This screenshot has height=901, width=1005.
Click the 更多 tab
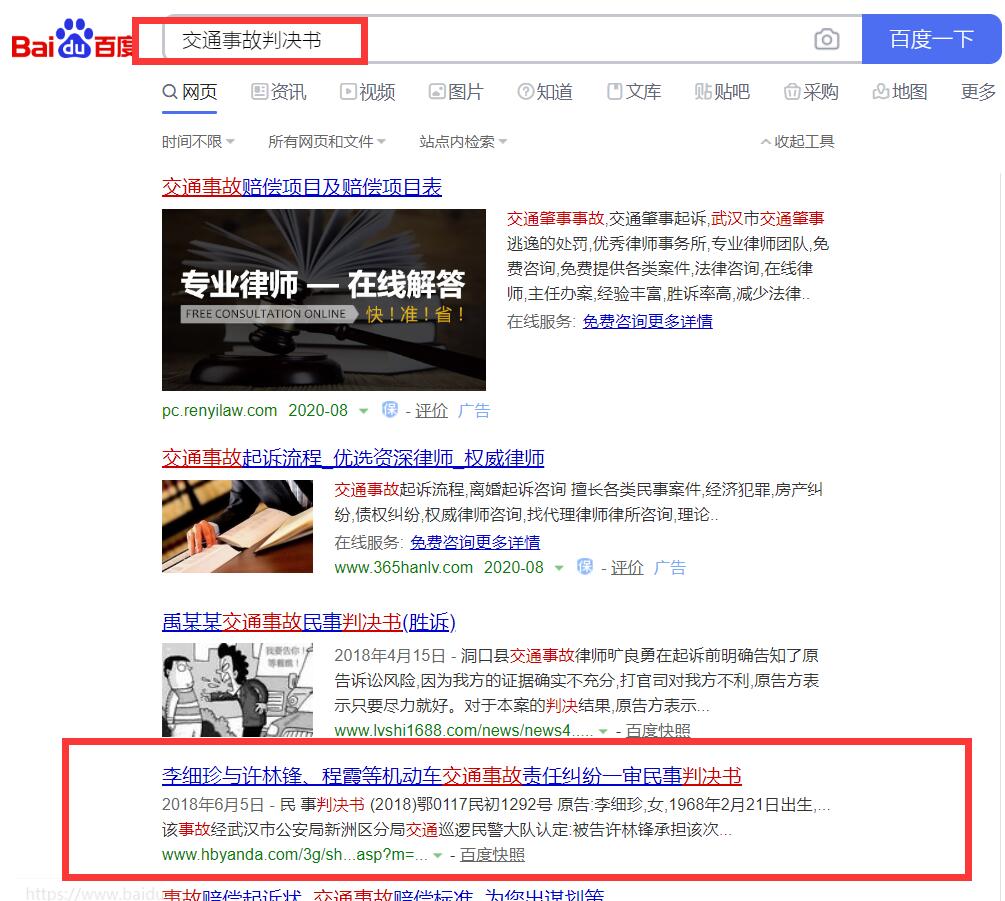coord(978,92)
